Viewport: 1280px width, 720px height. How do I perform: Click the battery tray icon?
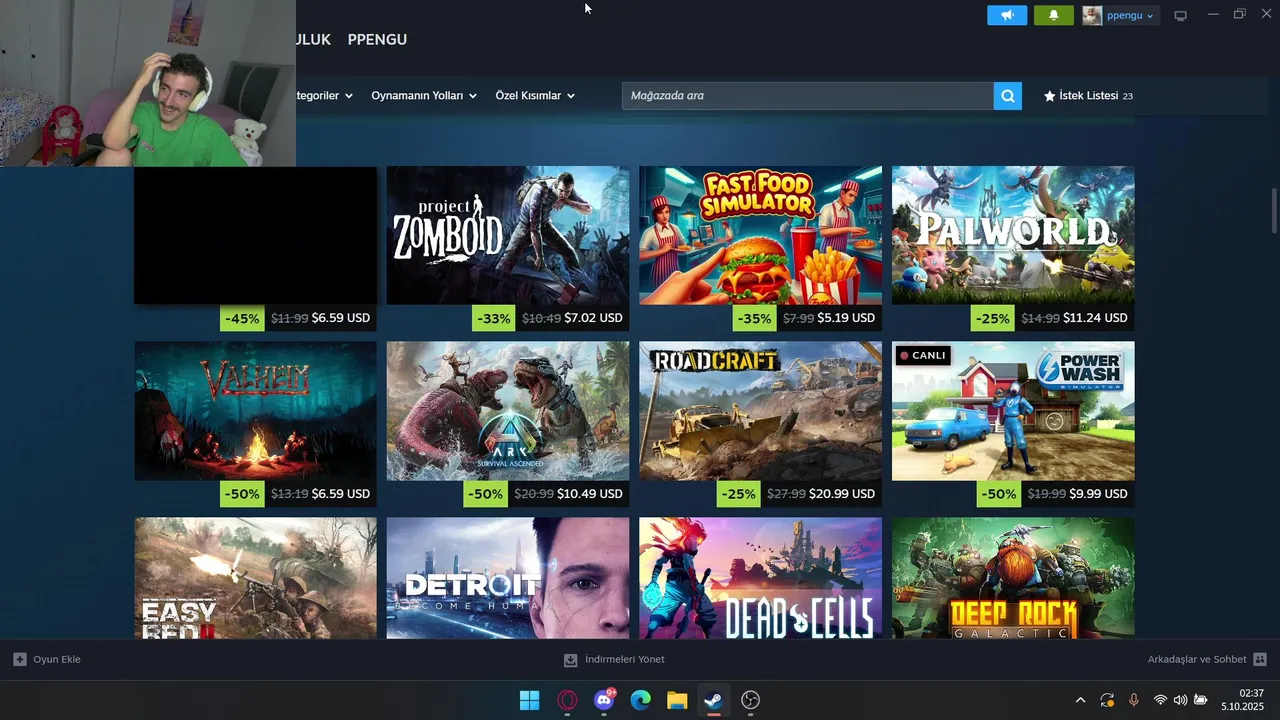(x=1200, y=700)
